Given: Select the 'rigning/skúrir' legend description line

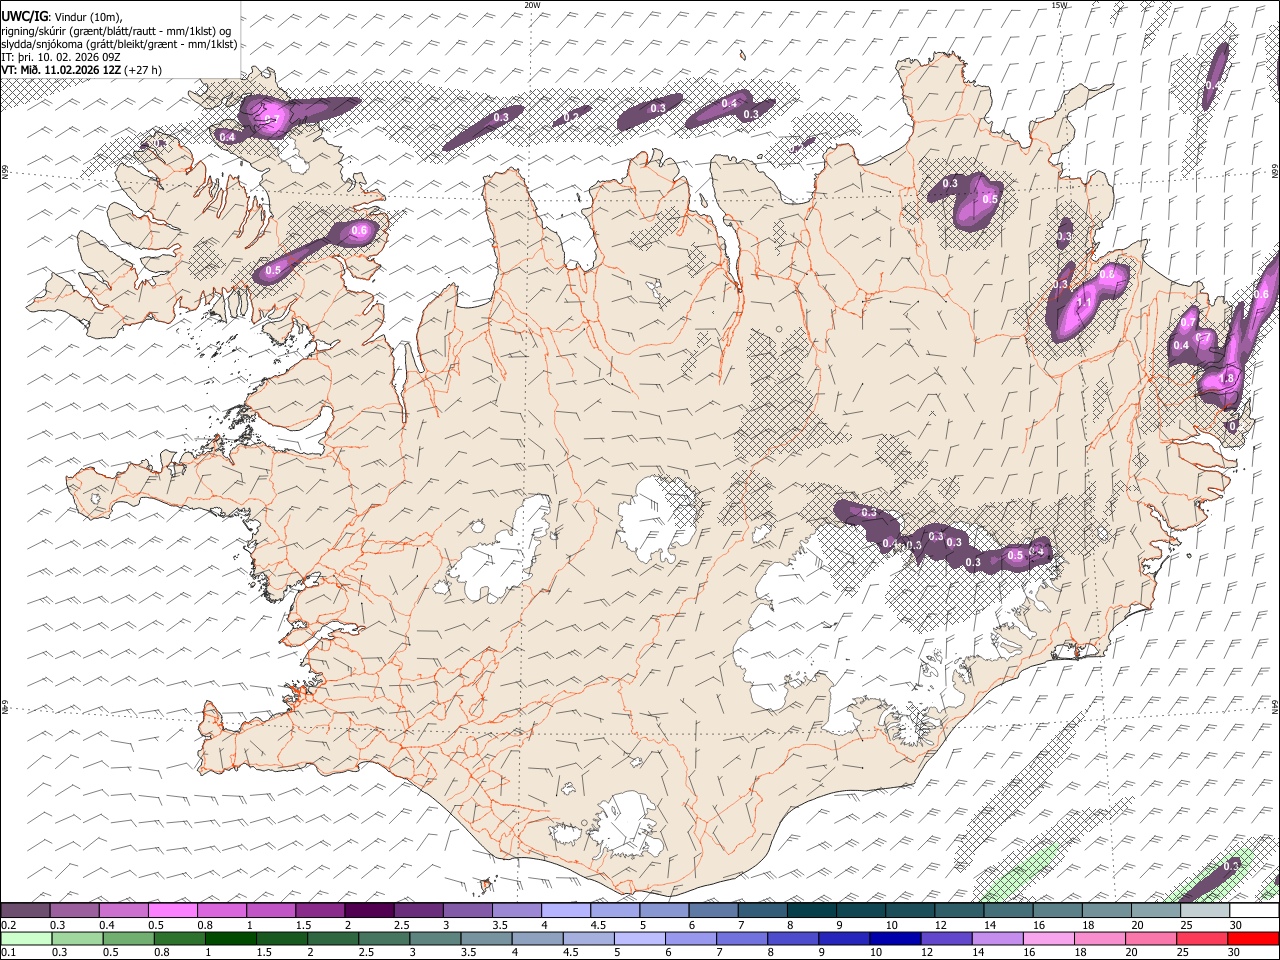Looking at the screenshot, I should (117, 31).
